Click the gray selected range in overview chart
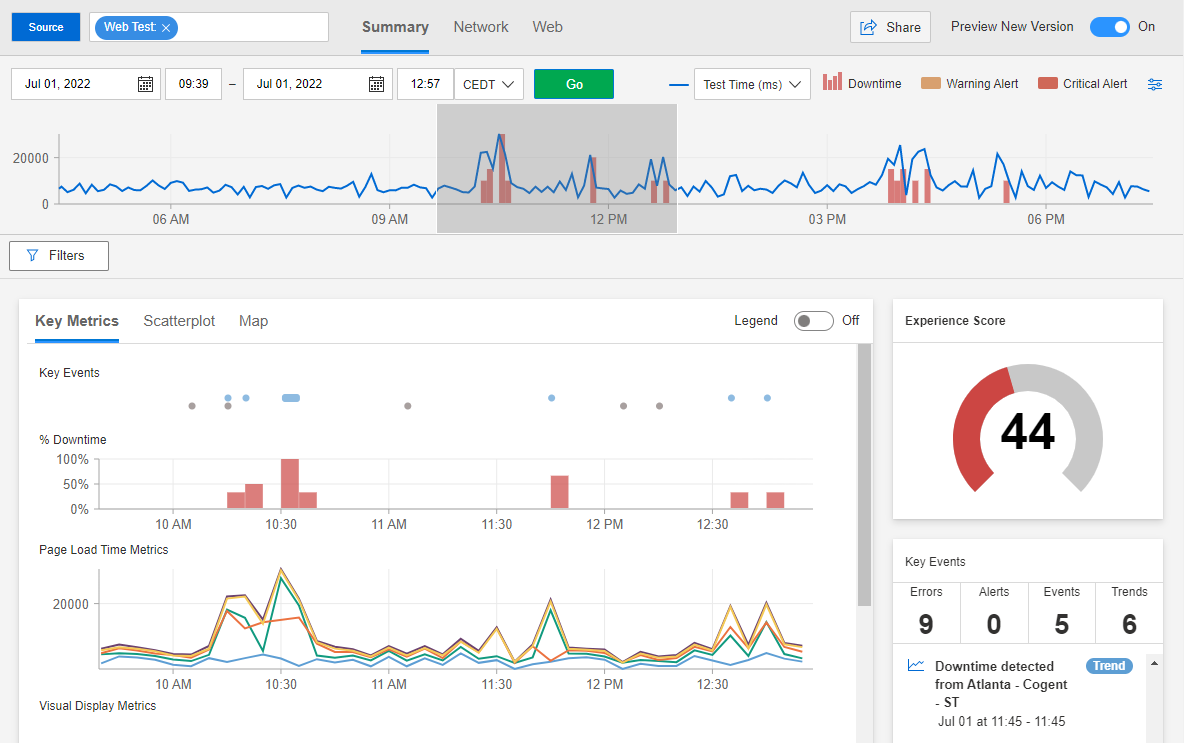The height and width of the screenshot is (743, 1184). [x=557, y=168]
